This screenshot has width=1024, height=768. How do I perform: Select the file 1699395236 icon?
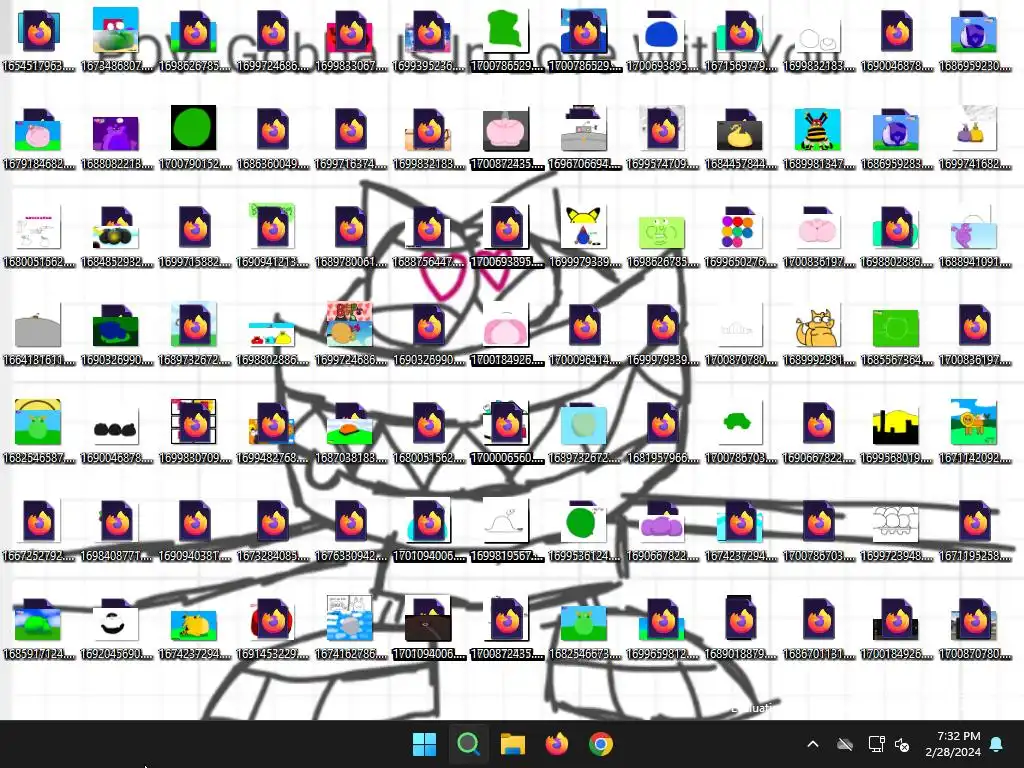tap(428, 31)
